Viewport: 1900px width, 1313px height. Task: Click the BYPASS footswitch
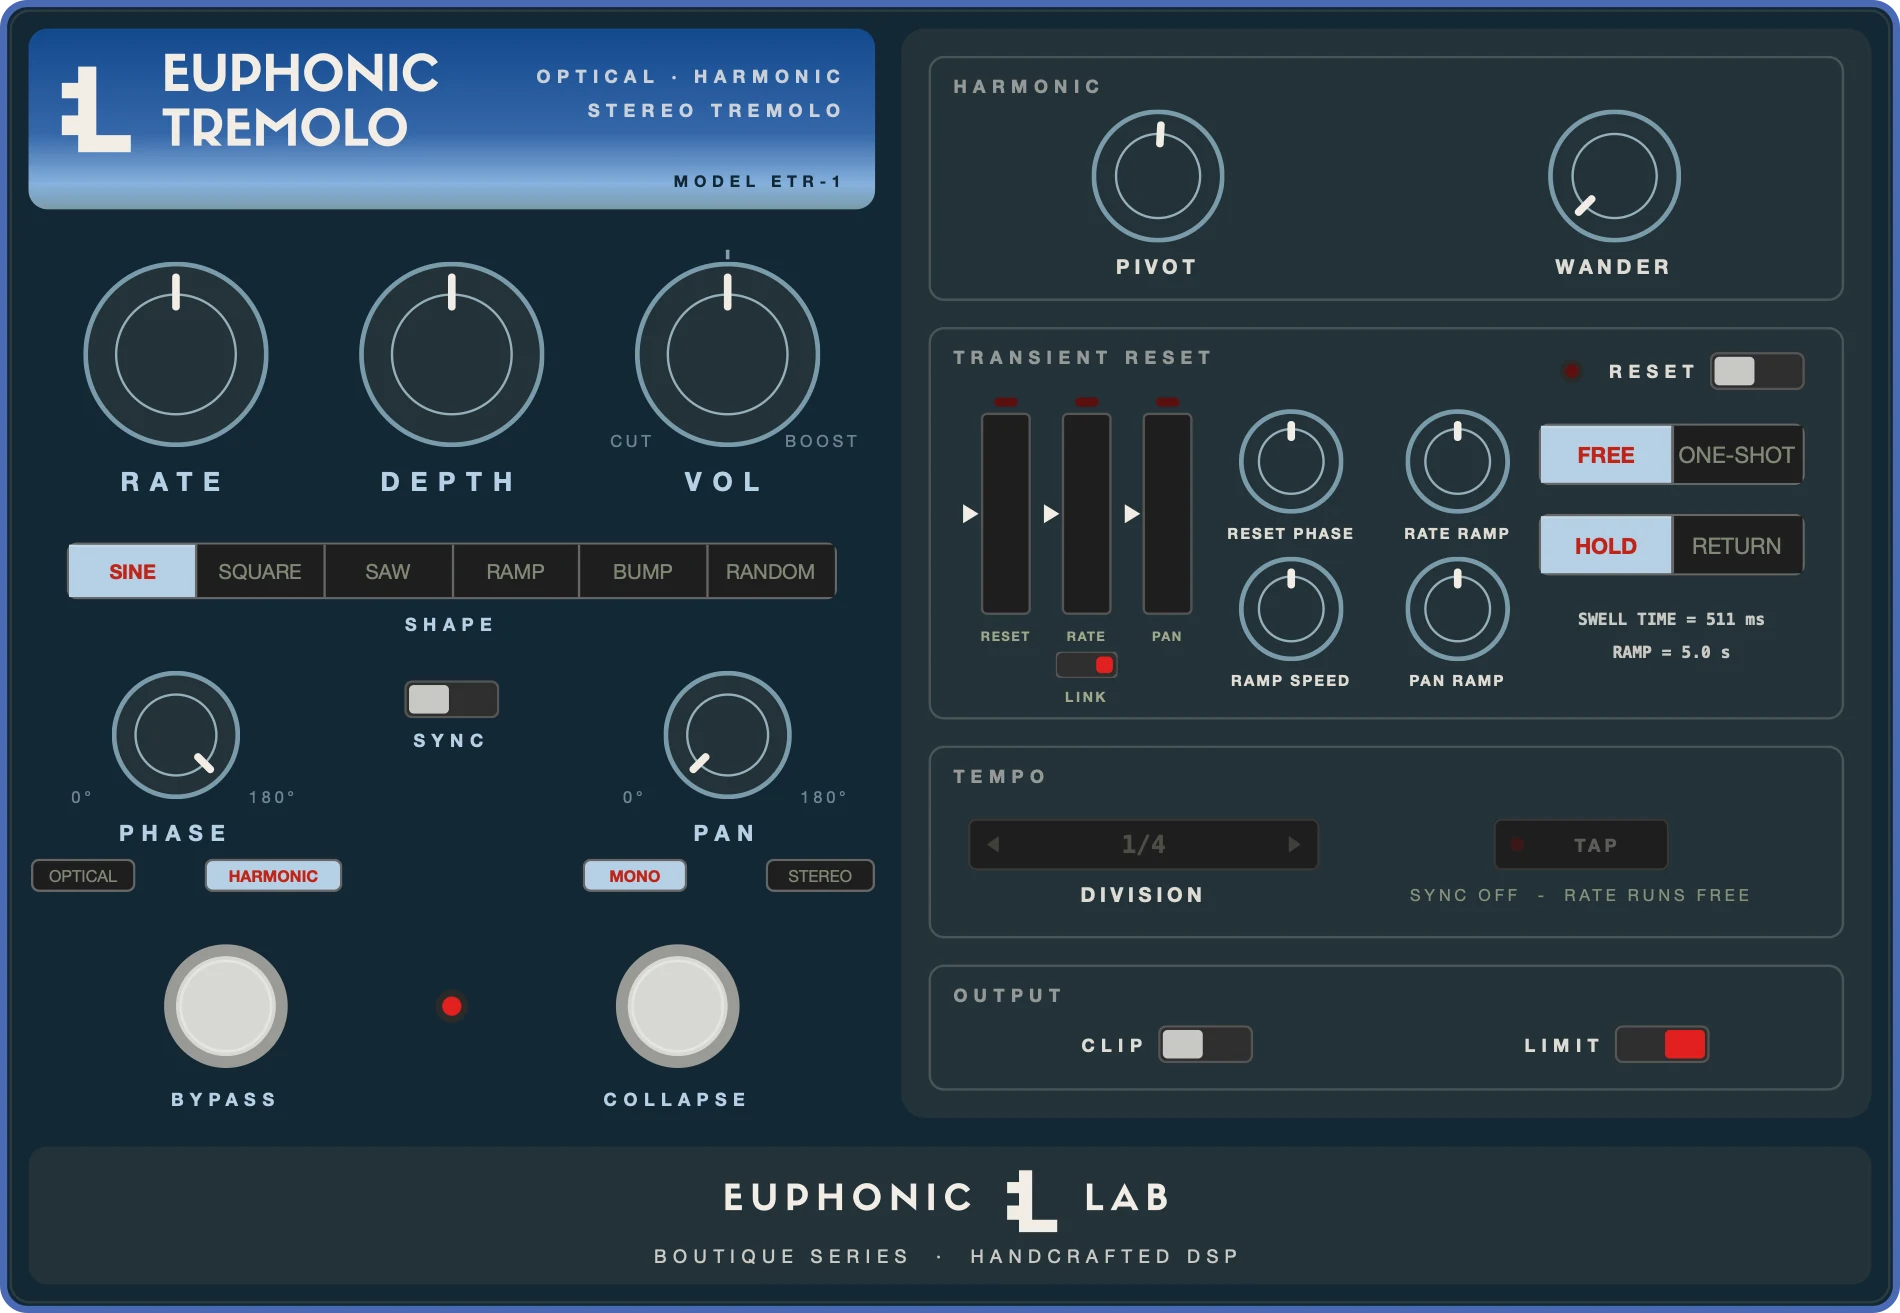pos(226,1006)
